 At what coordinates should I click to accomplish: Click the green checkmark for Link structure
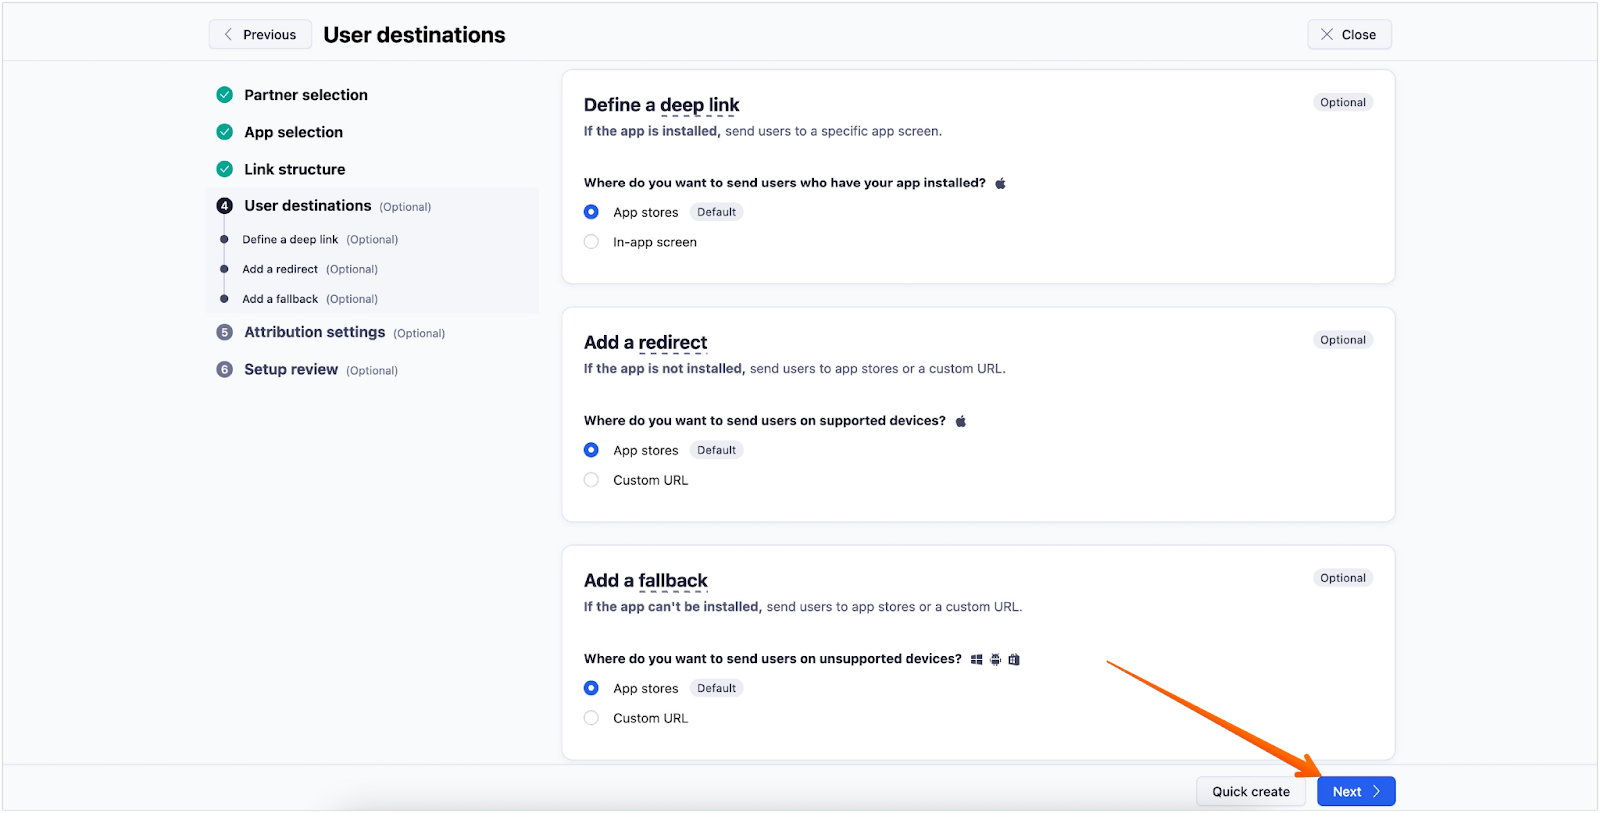(x=225, y=169)
